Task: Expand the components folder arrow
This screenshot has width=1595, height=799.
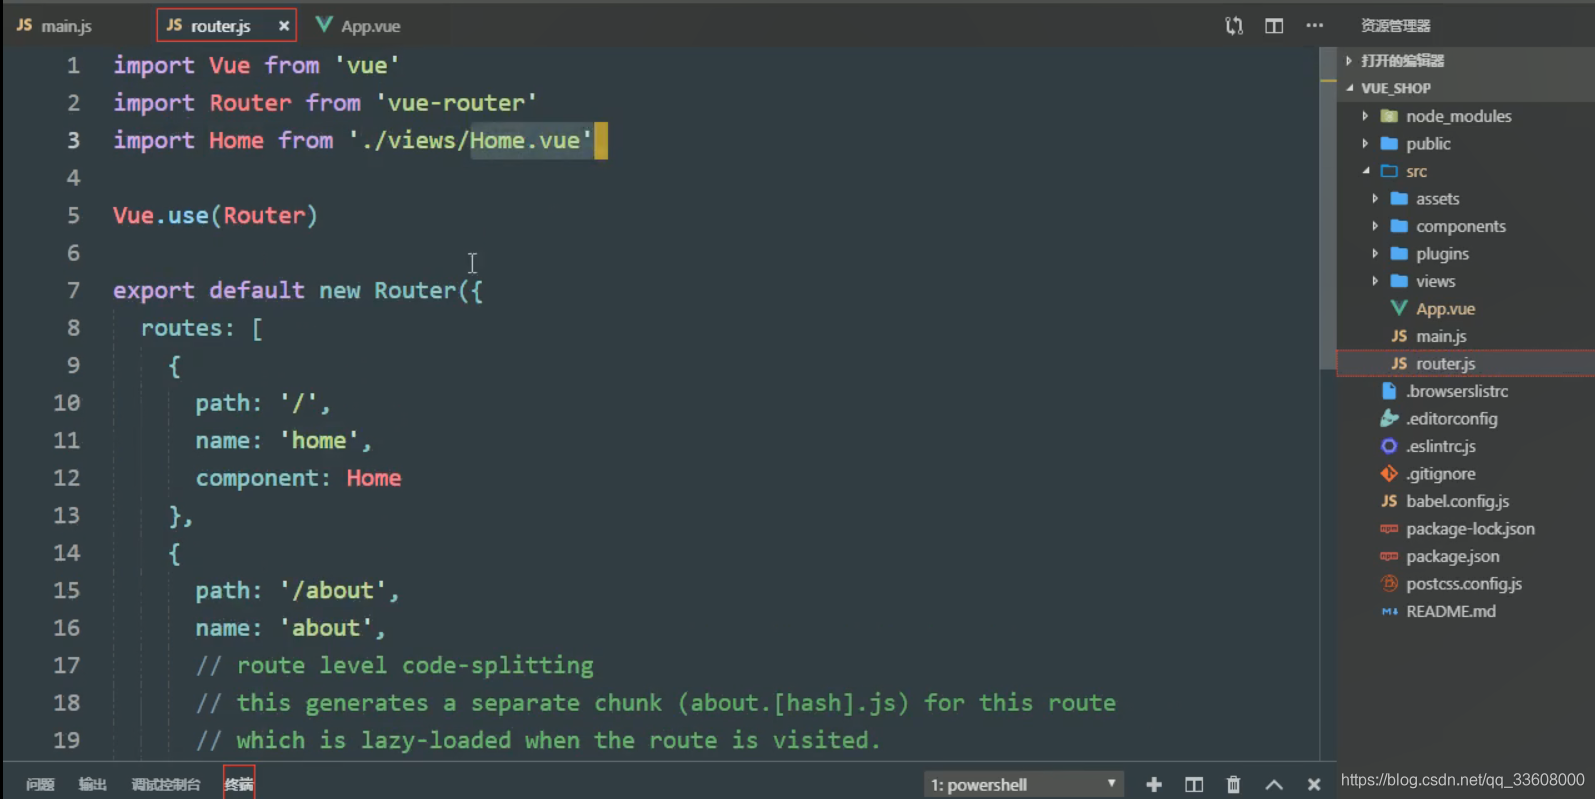Action: coord(1375,226)
